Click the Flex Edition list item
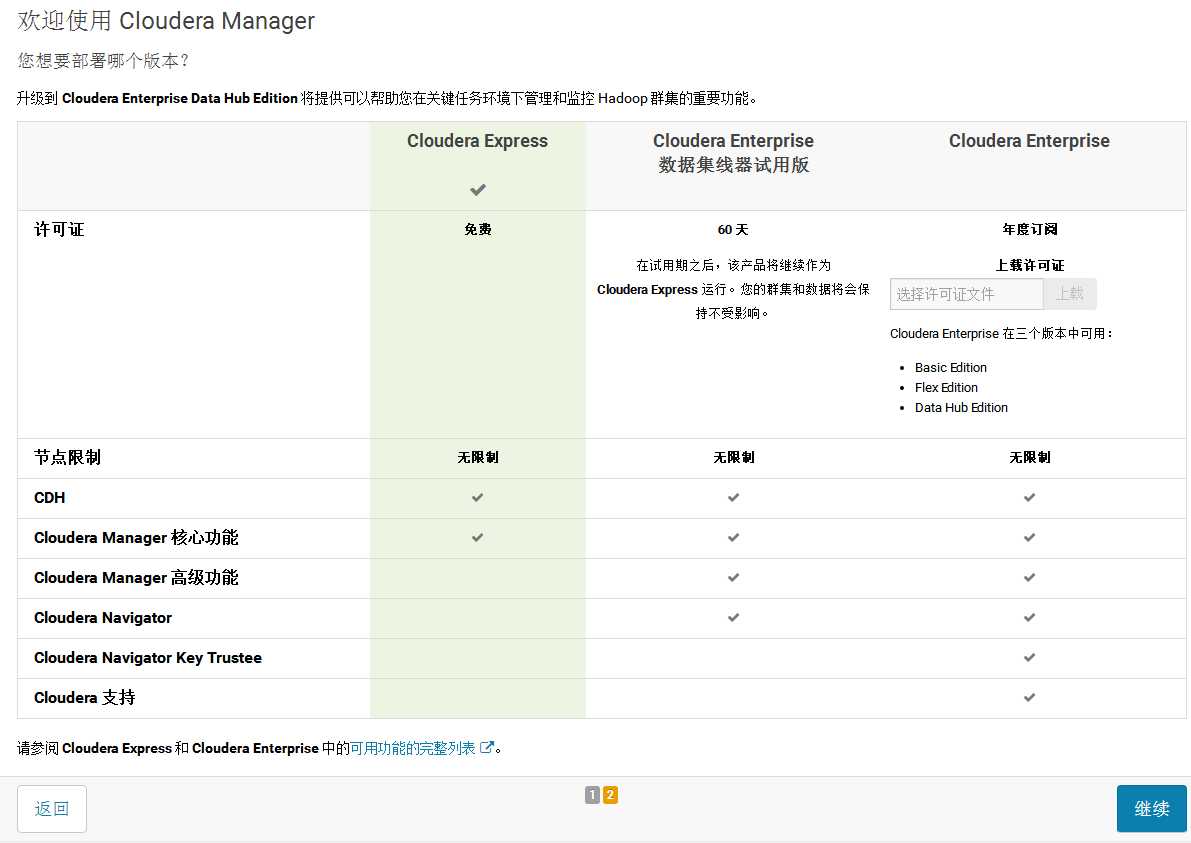 pyautogui.click(x=946, y=387)
